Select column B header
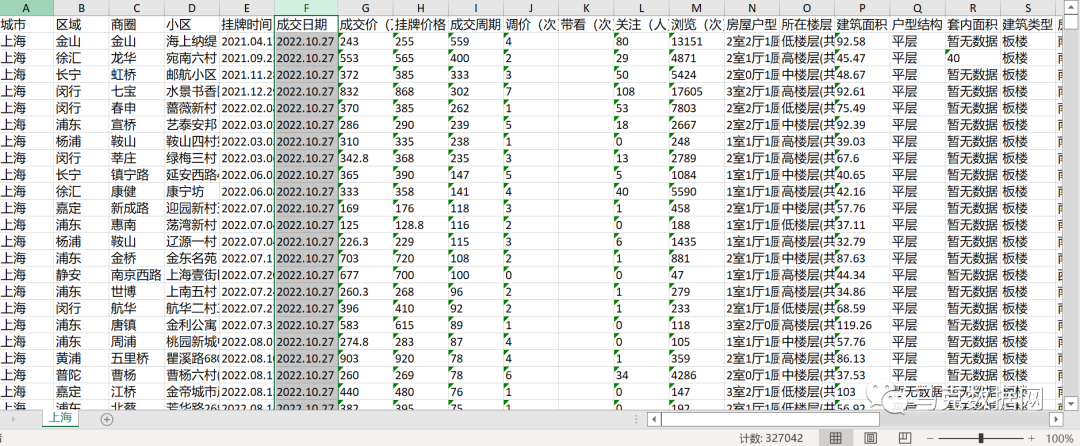This screenshot has width=1080, height=446. [81, 8]
